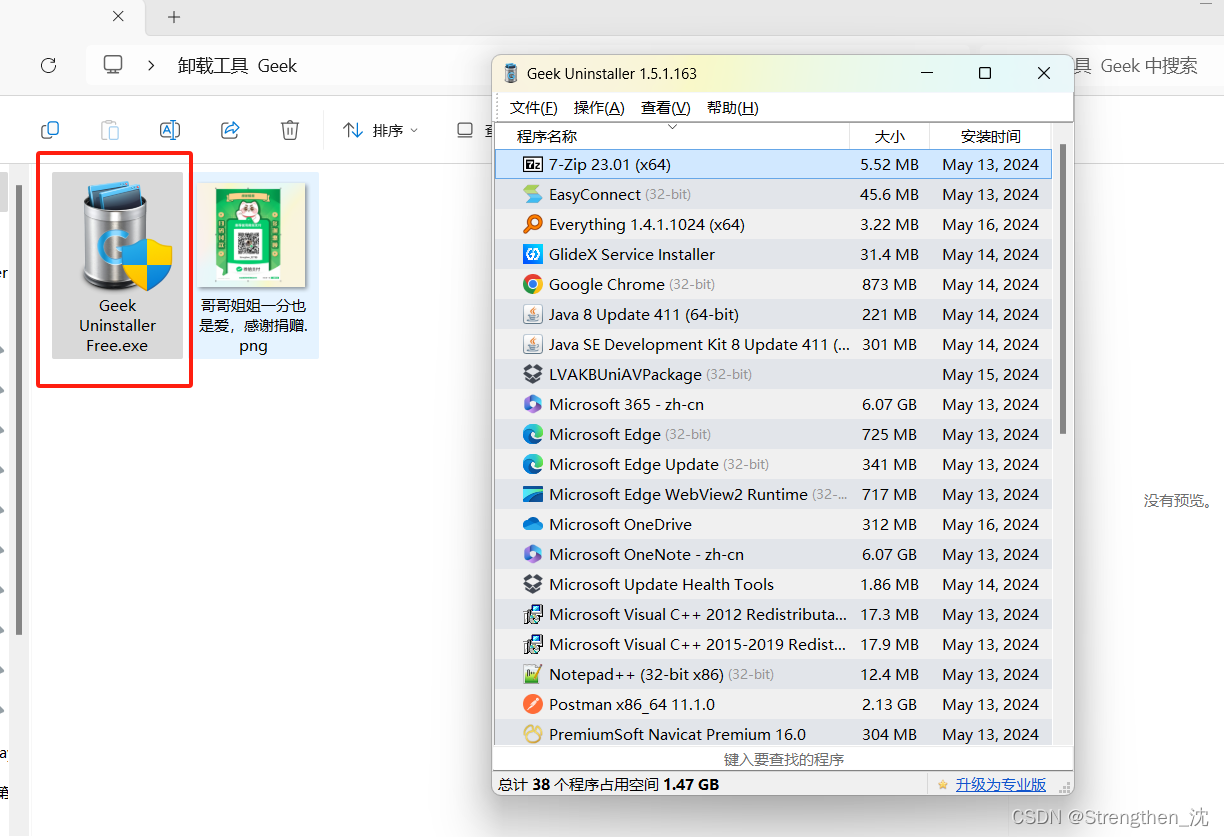1224x837 pixels.
Task: Click the Visual C++ 2015-2019 icon
Action: 533,644
